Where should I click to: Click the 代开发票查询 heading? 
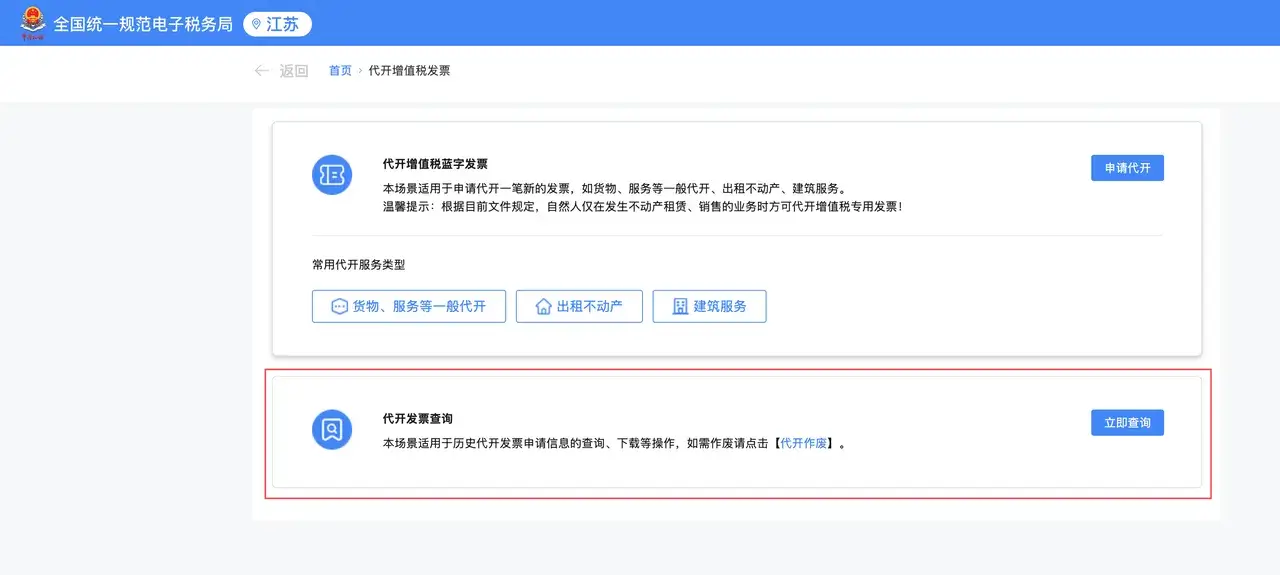[418, 419]
